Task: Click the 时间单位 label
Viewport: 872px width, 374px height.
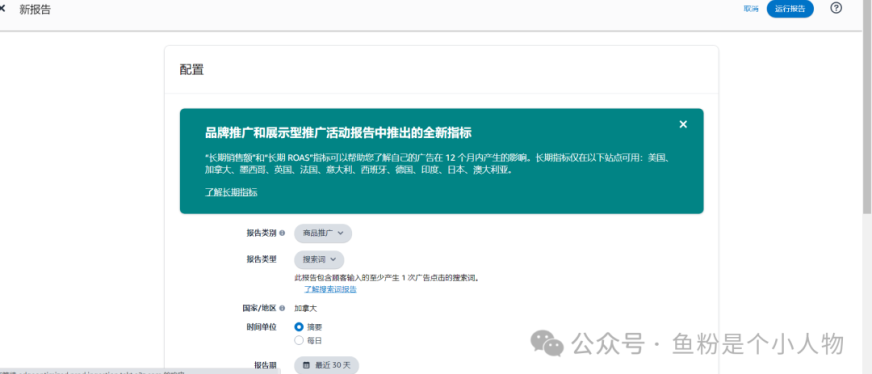Action: click(261, 327)
